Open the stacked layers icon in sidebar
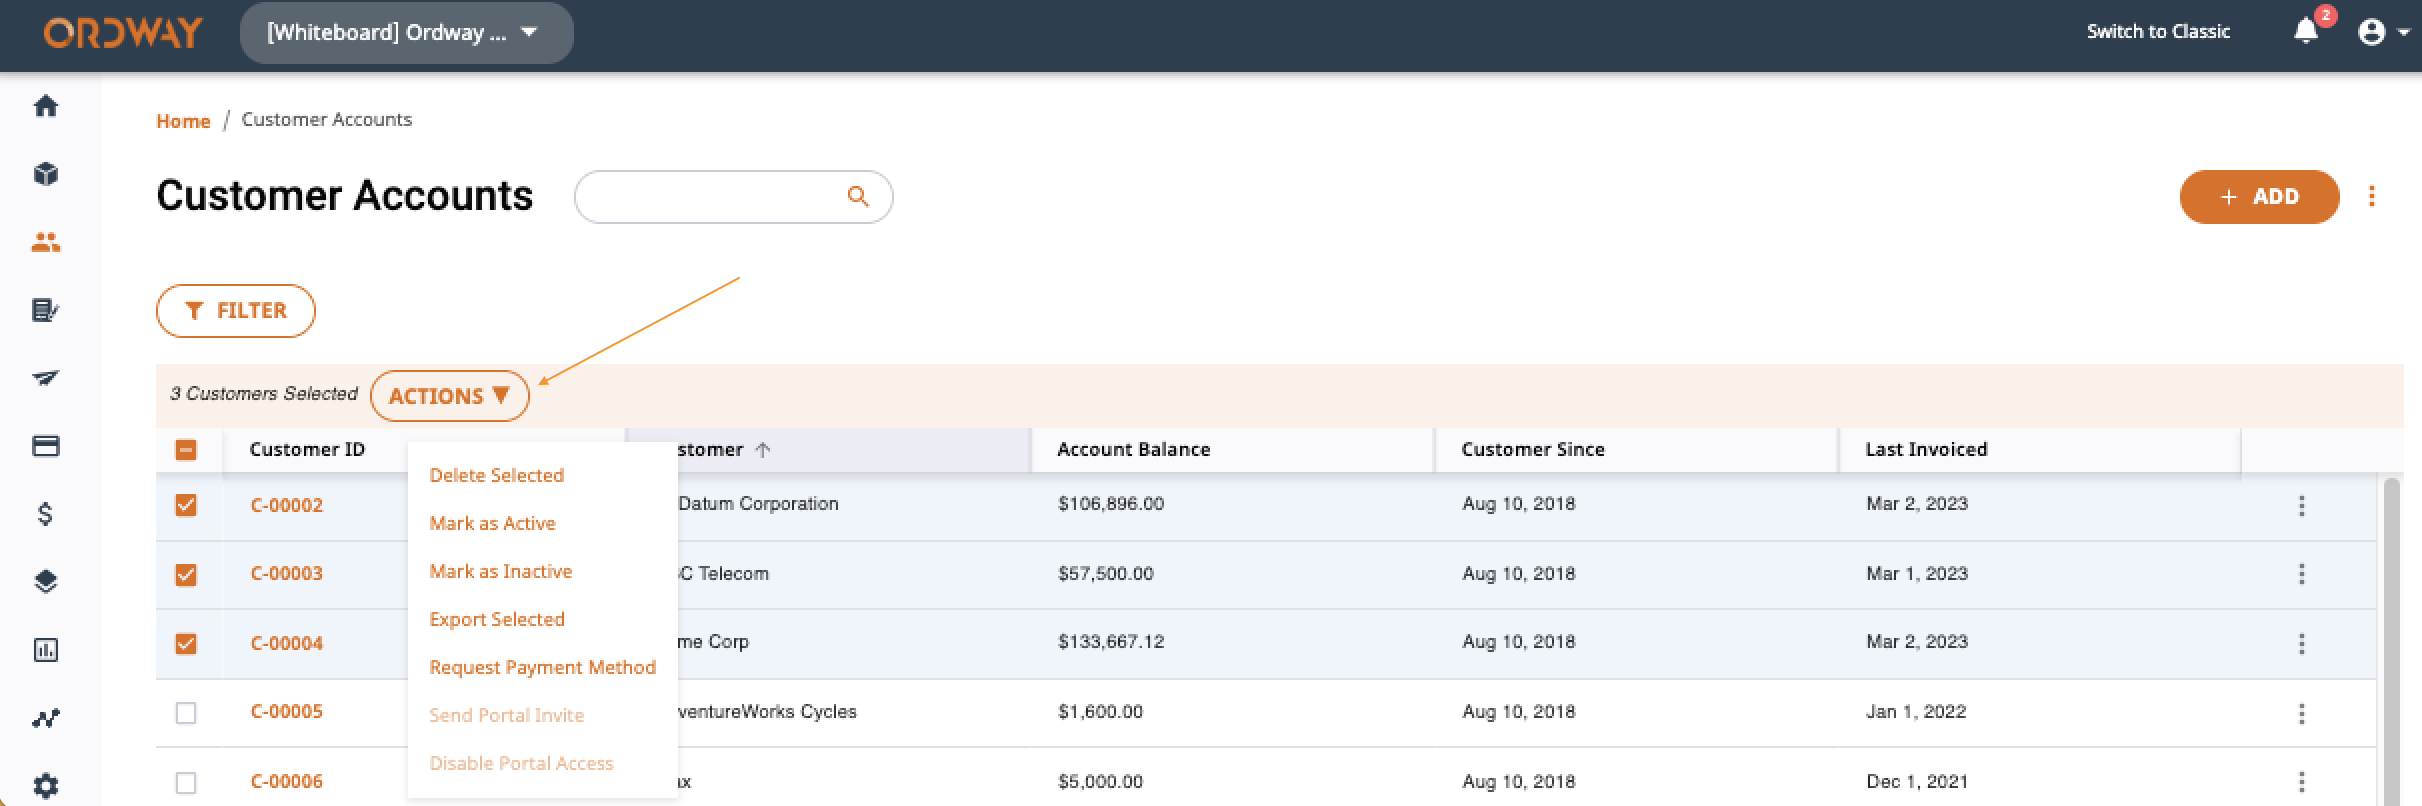This screenshot has width=2422, height=806. pos(46,582)
